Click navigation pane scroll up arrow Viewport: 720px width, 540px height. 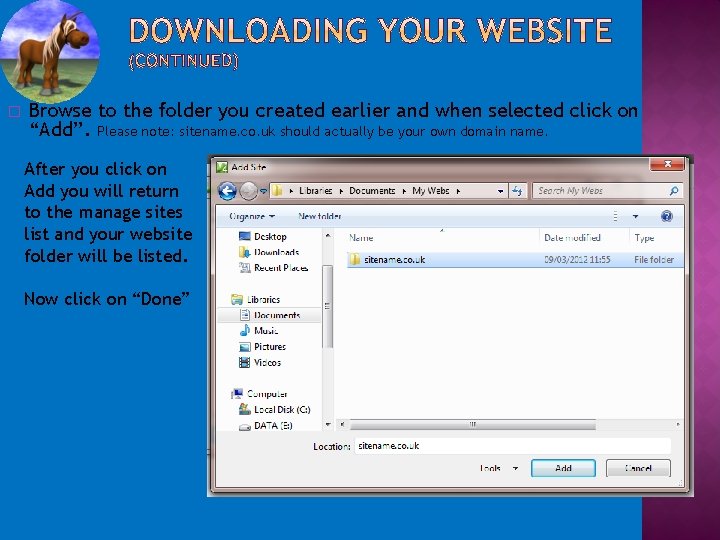[x=328, y=236]
